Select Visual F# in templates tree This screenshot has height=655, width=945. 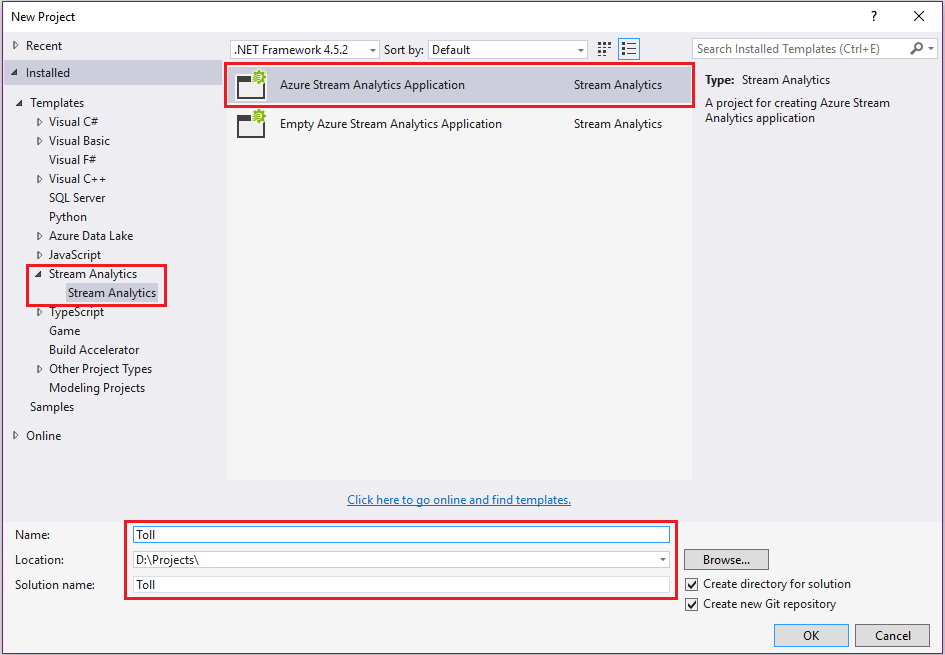72,160
